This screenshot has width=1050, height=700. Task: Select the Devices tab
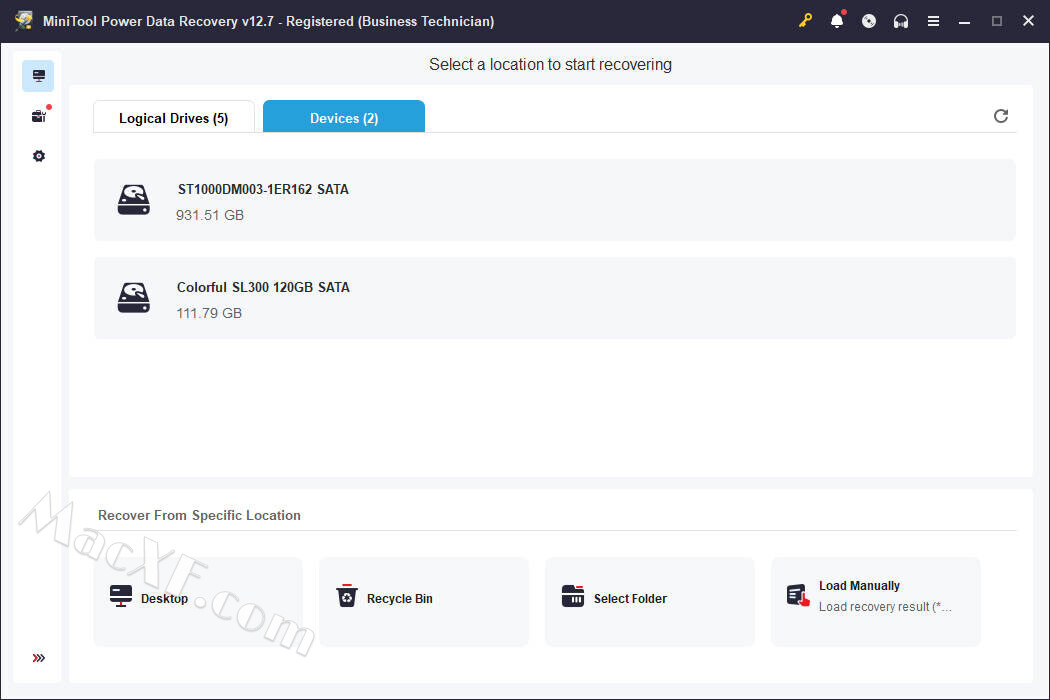[343, 118]
